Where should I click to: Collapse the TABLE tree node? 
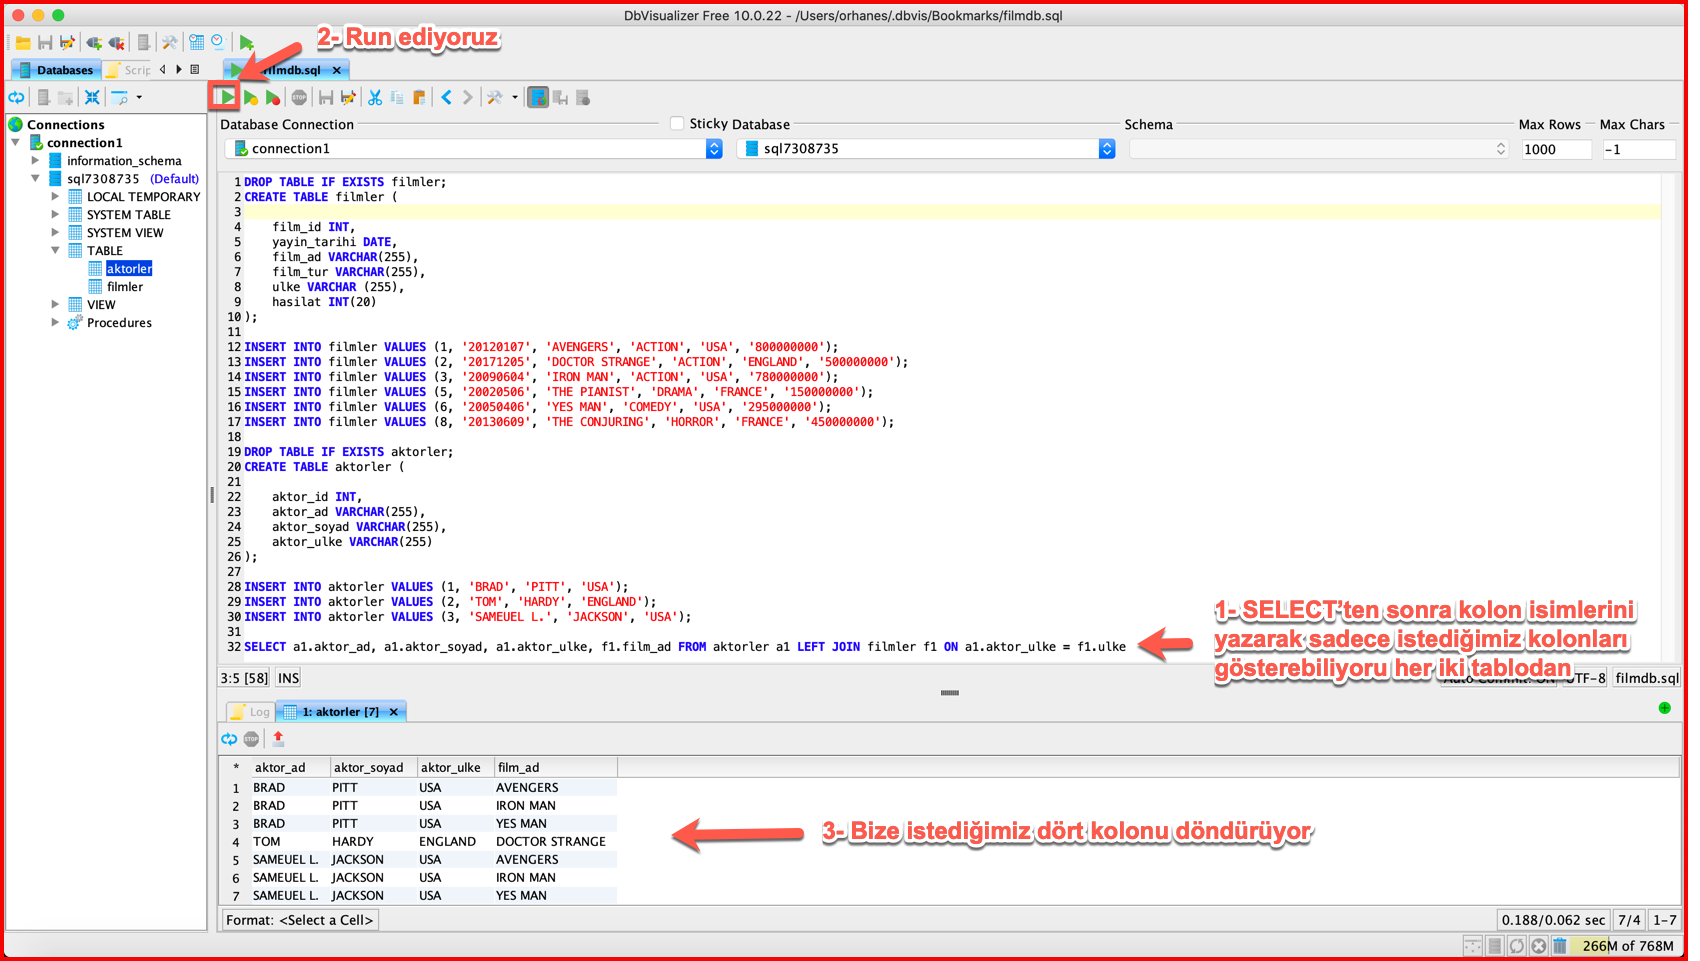(55, 250)
